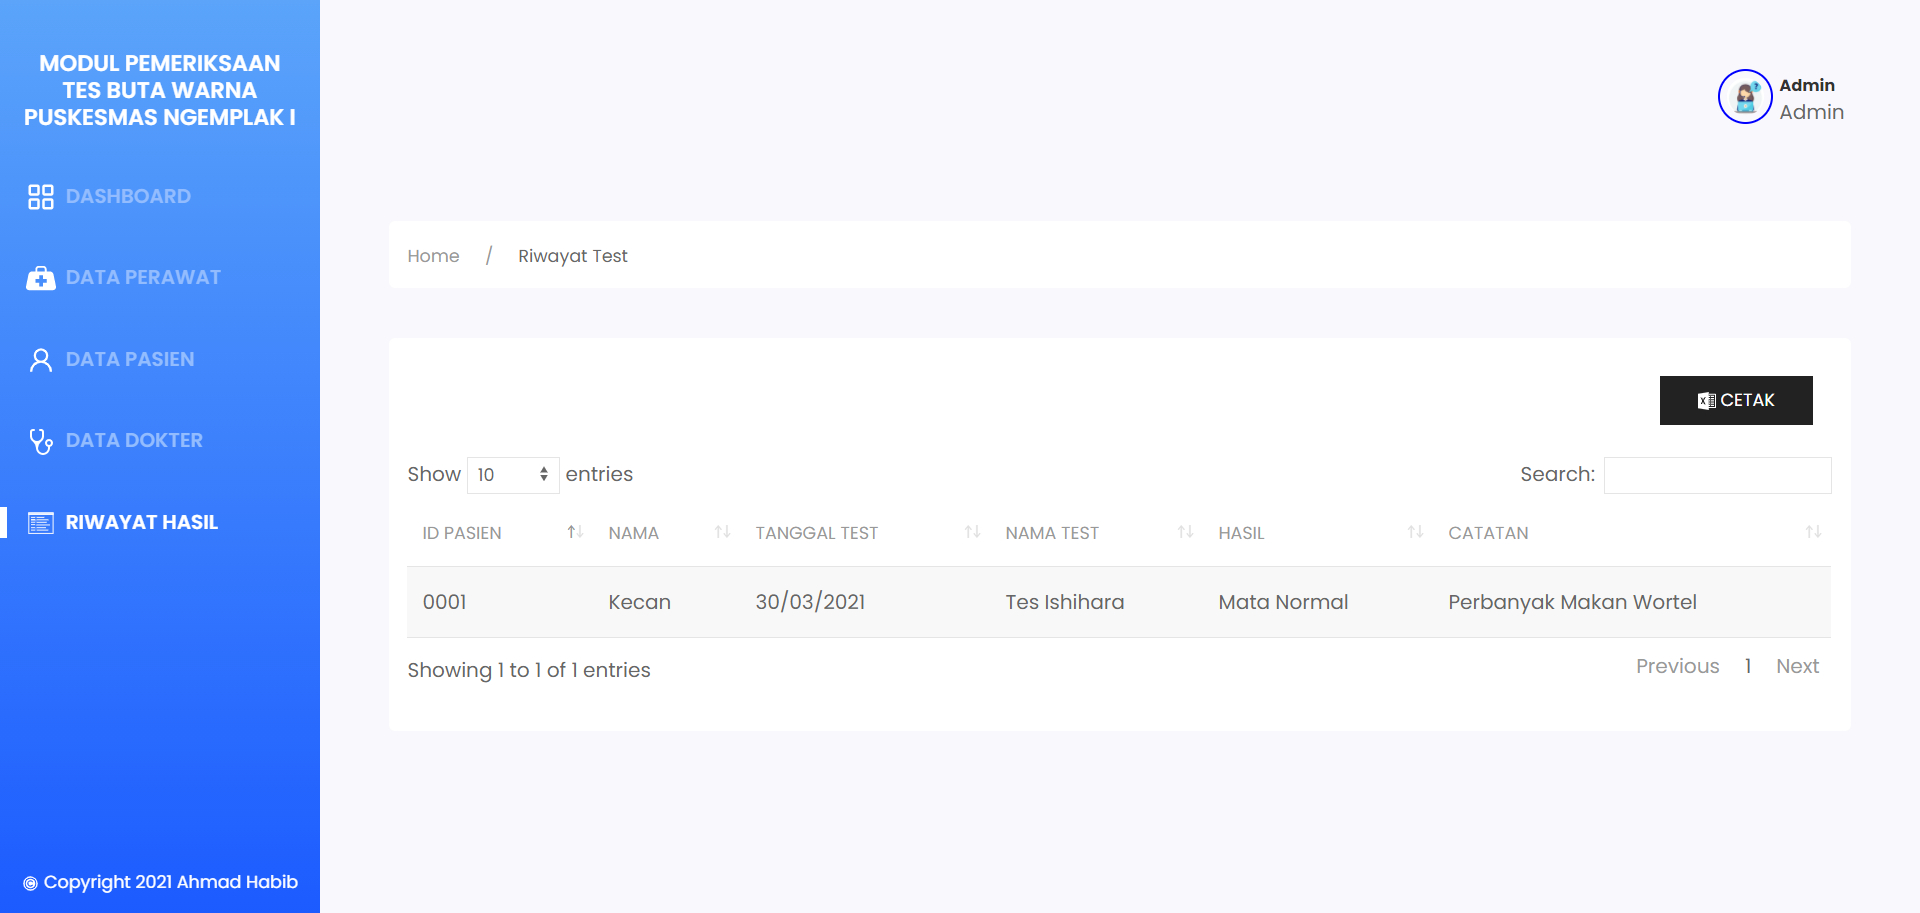Image resolution: width=1920 pixels, height=913 pixels.
Task: Click the Riwayat Hasil list icon
Action: [x=40, y=523]
